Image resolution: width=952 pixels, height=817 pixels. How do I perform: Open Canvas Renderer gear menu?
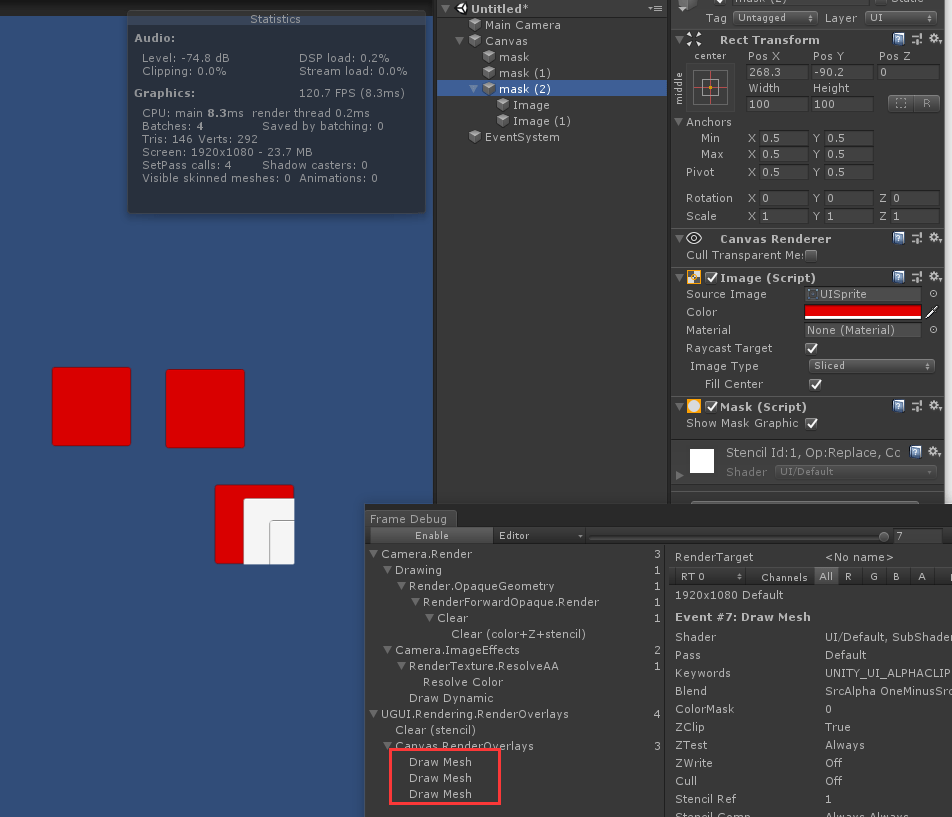tap(936, 238)
